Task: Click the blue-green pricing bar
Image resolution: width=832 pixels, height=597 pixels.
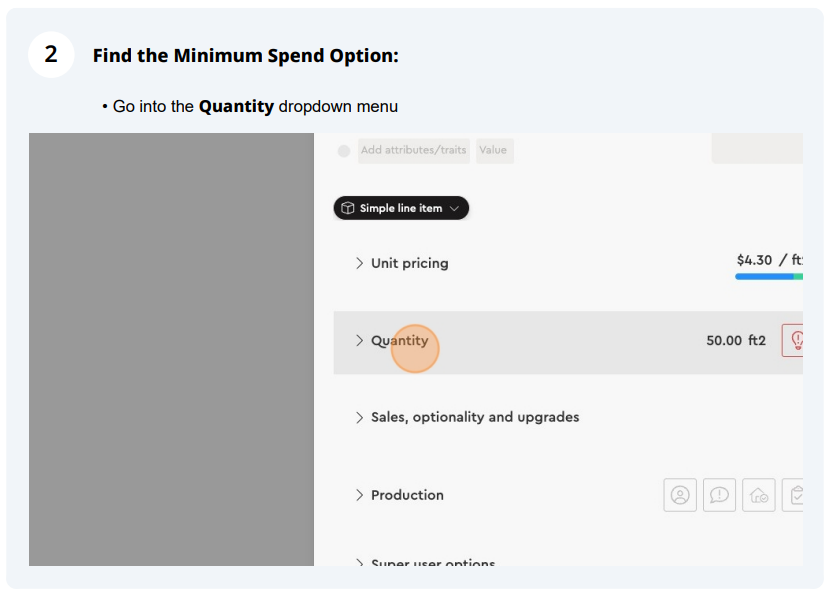Action: point(769,276)
